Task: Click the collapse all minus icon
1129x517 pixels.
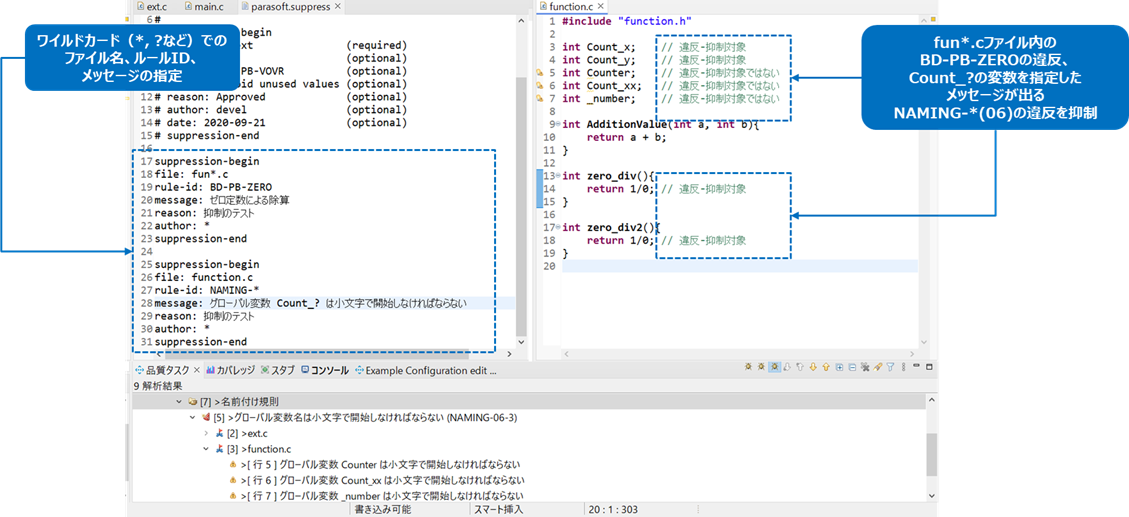Action: (x=851, y=369)
